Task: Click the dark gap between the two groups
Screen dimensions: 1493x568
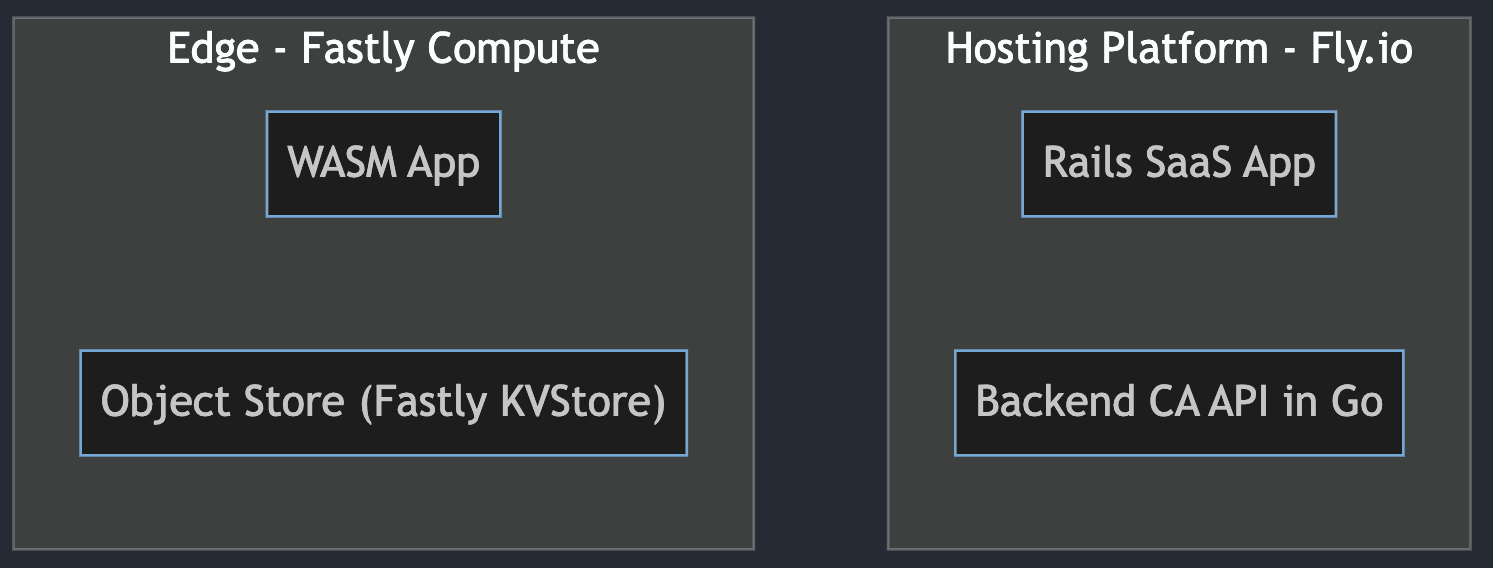Action: pos(820,283)
